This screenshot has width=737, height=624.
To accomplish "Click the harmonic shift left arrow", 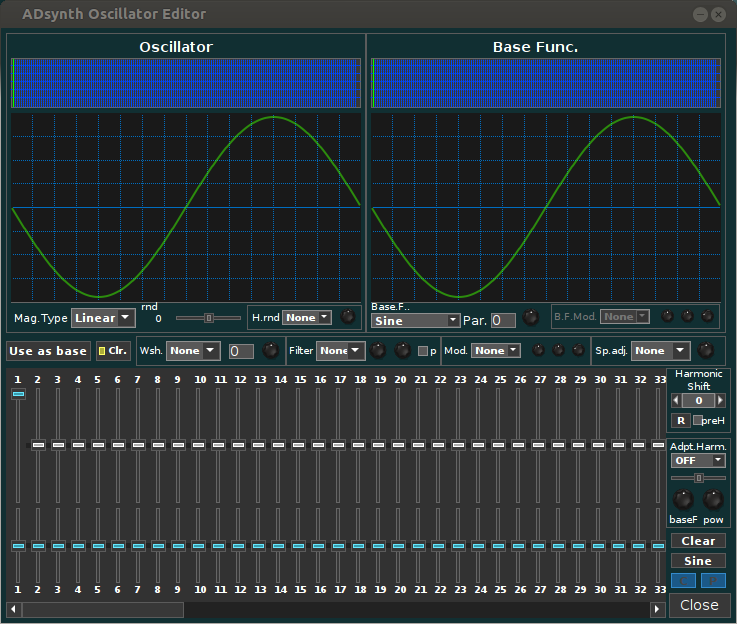I will pos(676,400).
